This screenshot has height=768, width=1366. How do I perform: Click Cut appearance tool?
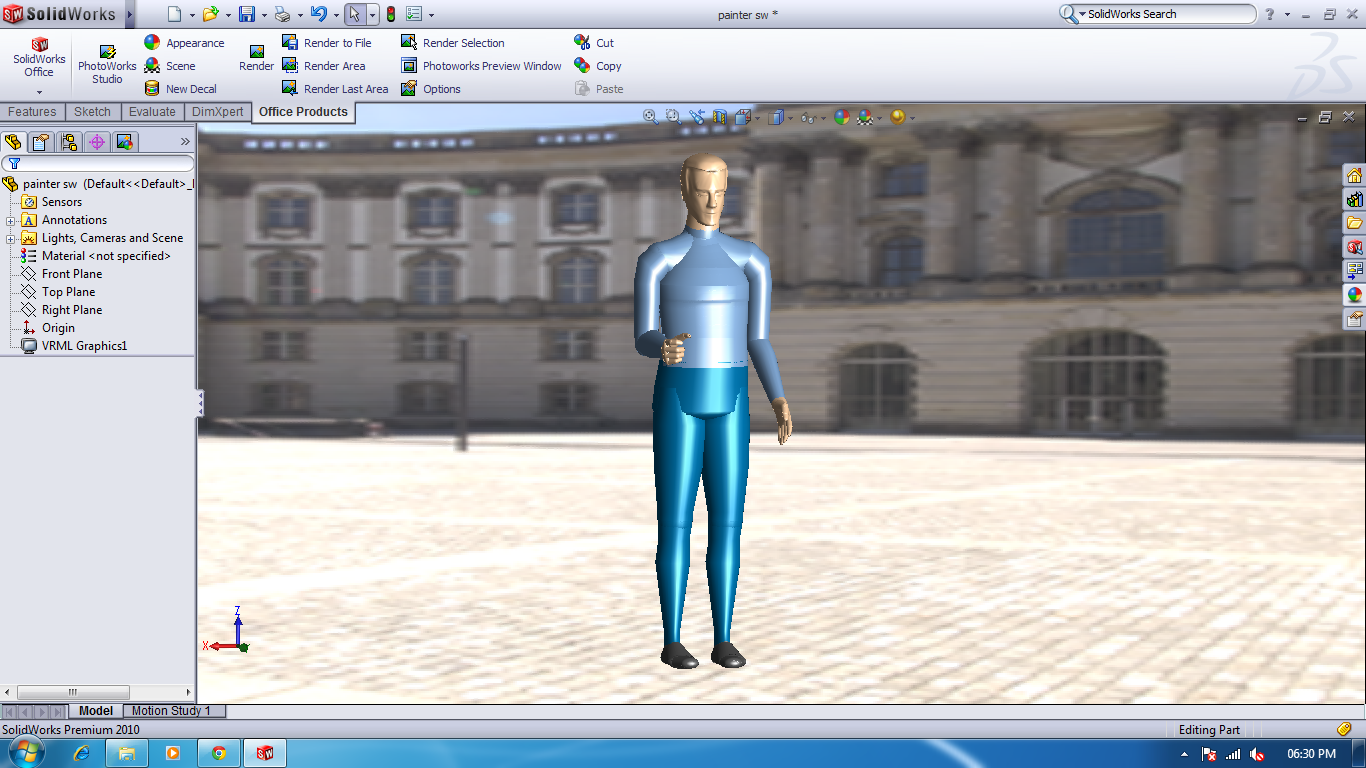tap(594, 43)
